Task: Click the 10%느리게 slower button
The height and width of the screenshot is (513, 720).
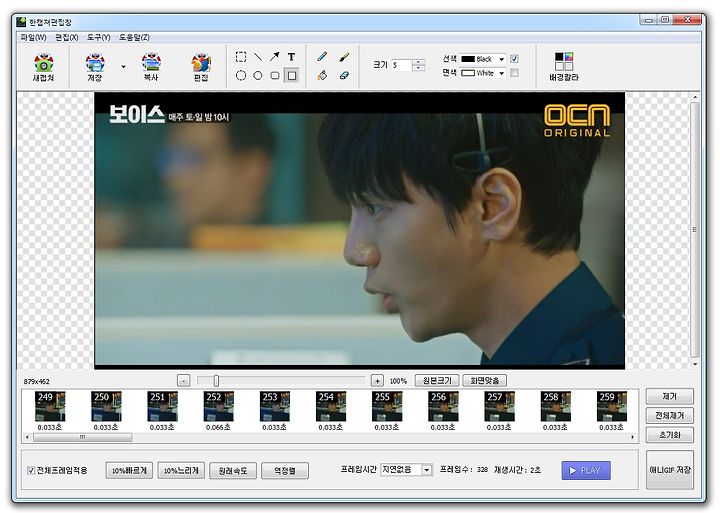Action: click(181, 471)
